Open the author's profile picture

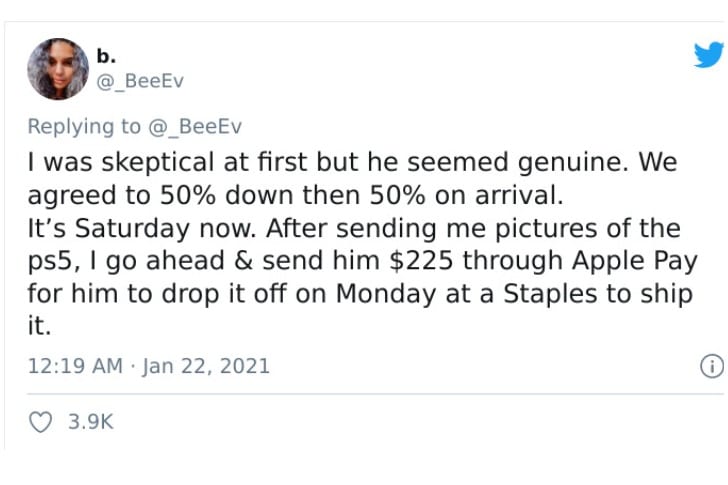[x=58, y=69]
